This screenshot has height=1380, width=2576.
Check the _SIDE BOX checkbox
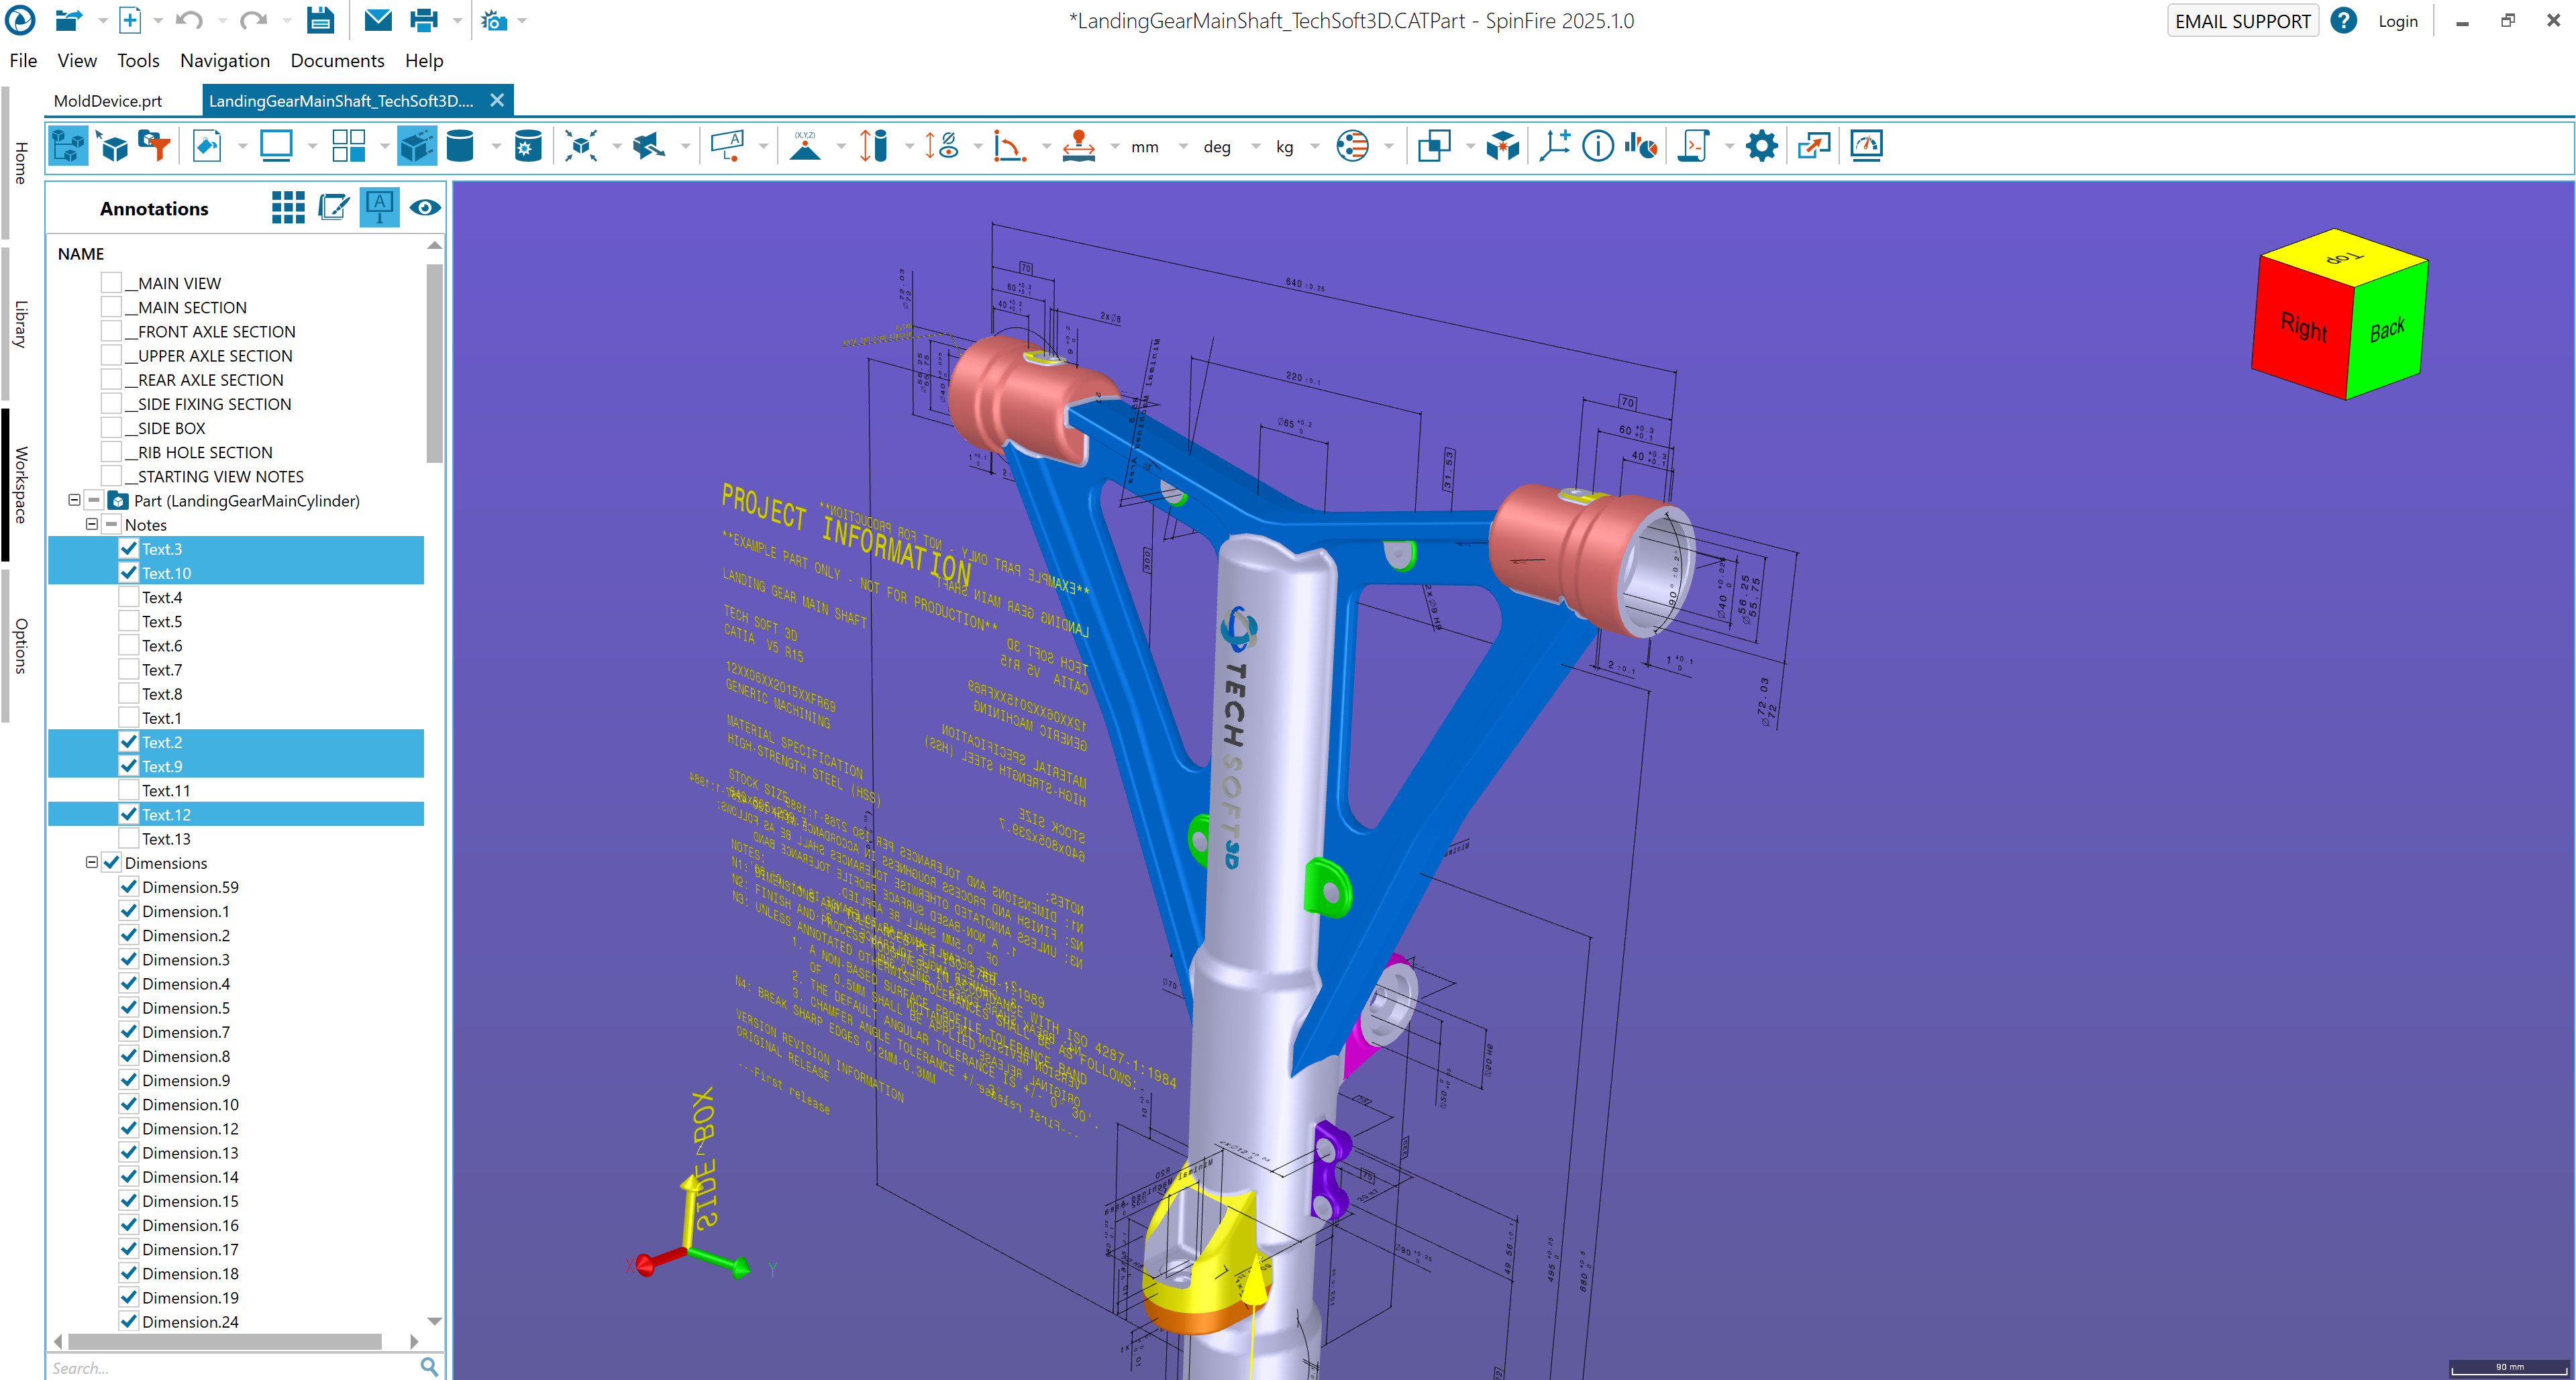(111, 428)
